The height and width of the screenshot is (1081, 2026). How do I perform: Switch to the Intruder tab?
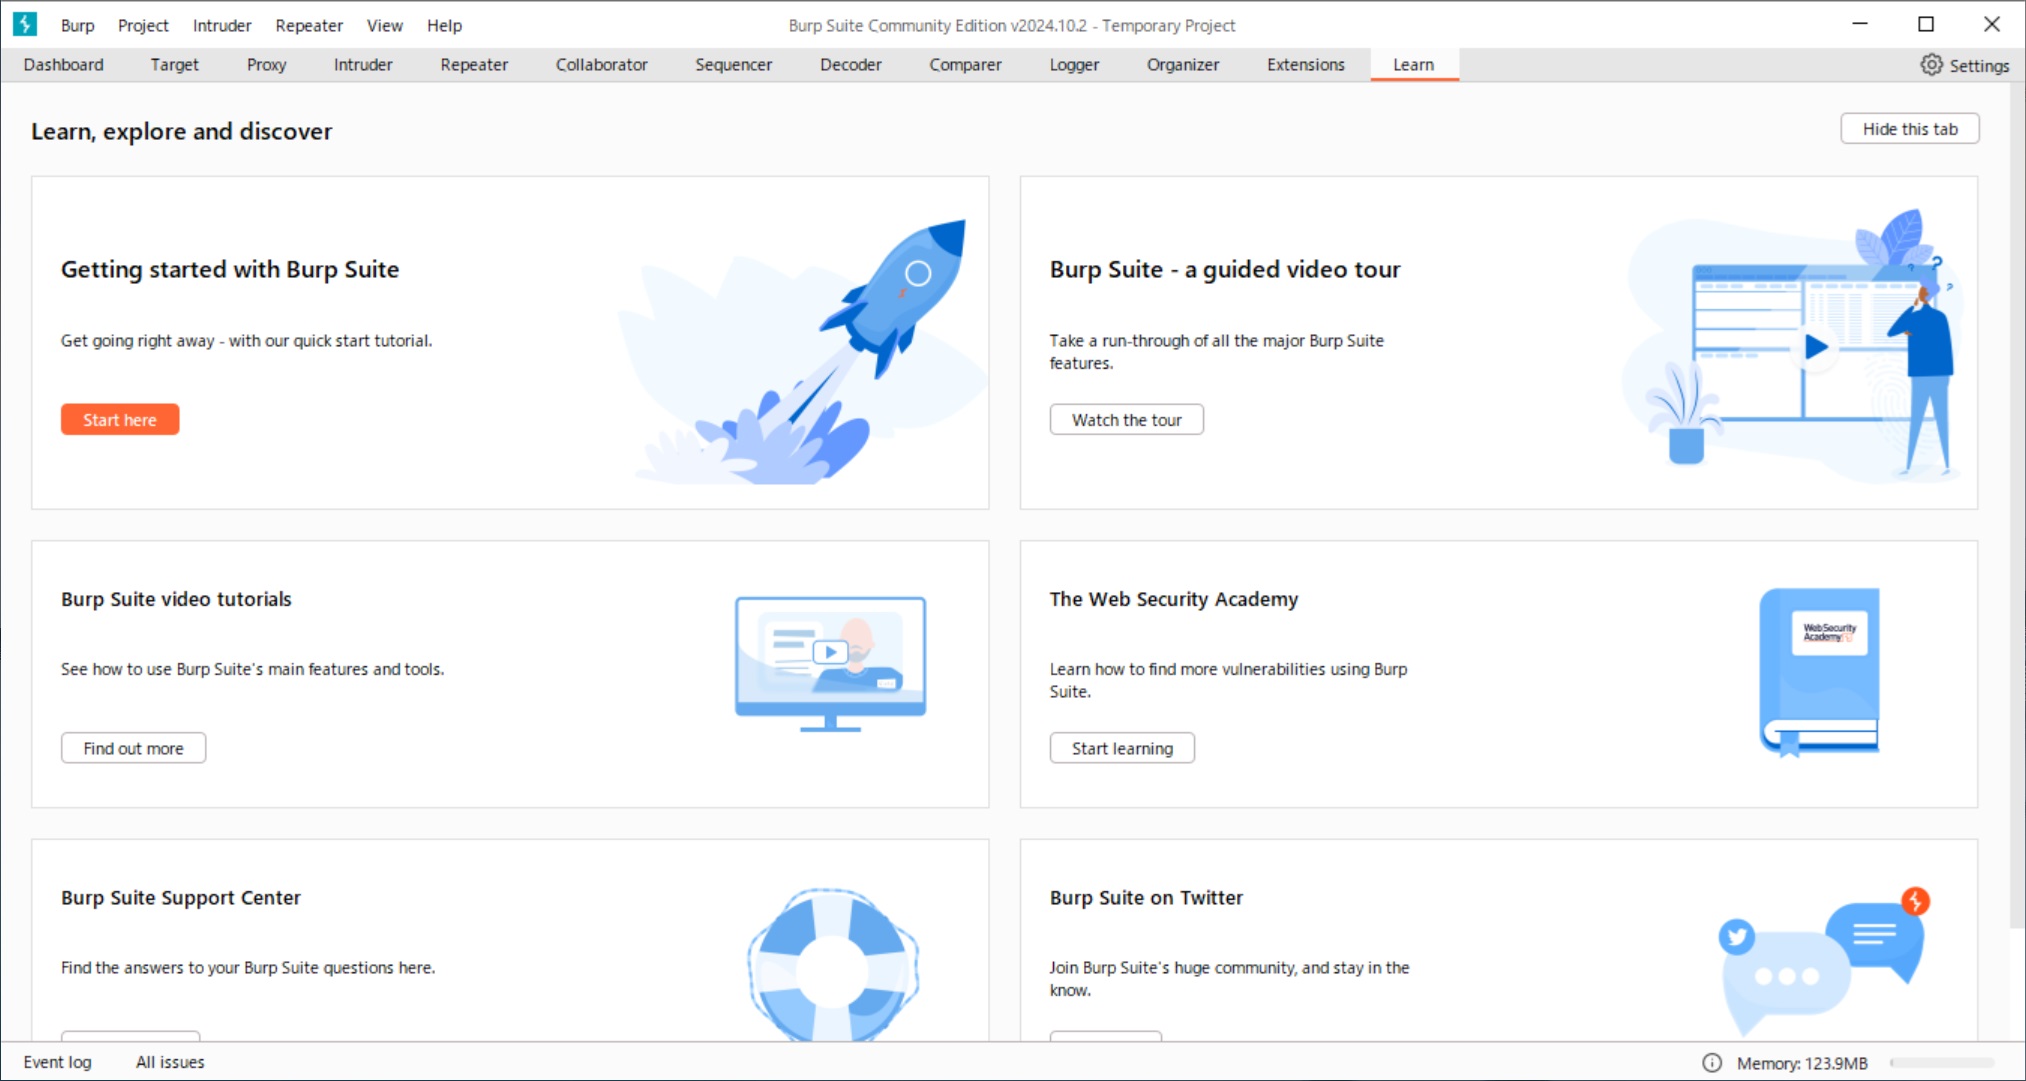pyautogui.click(x=363, y=65)
